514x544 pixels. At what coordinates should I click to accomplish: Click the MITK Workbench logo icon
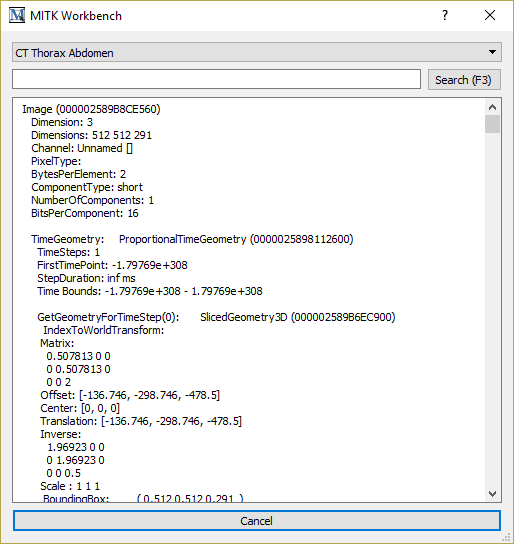[x=17, y=16]
